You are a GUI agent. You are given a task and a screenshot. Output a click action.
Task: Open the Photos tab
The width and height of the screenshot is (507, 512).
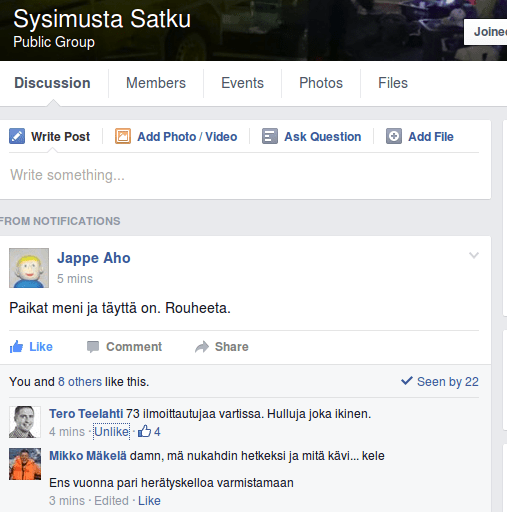click(x=321, y=83)
